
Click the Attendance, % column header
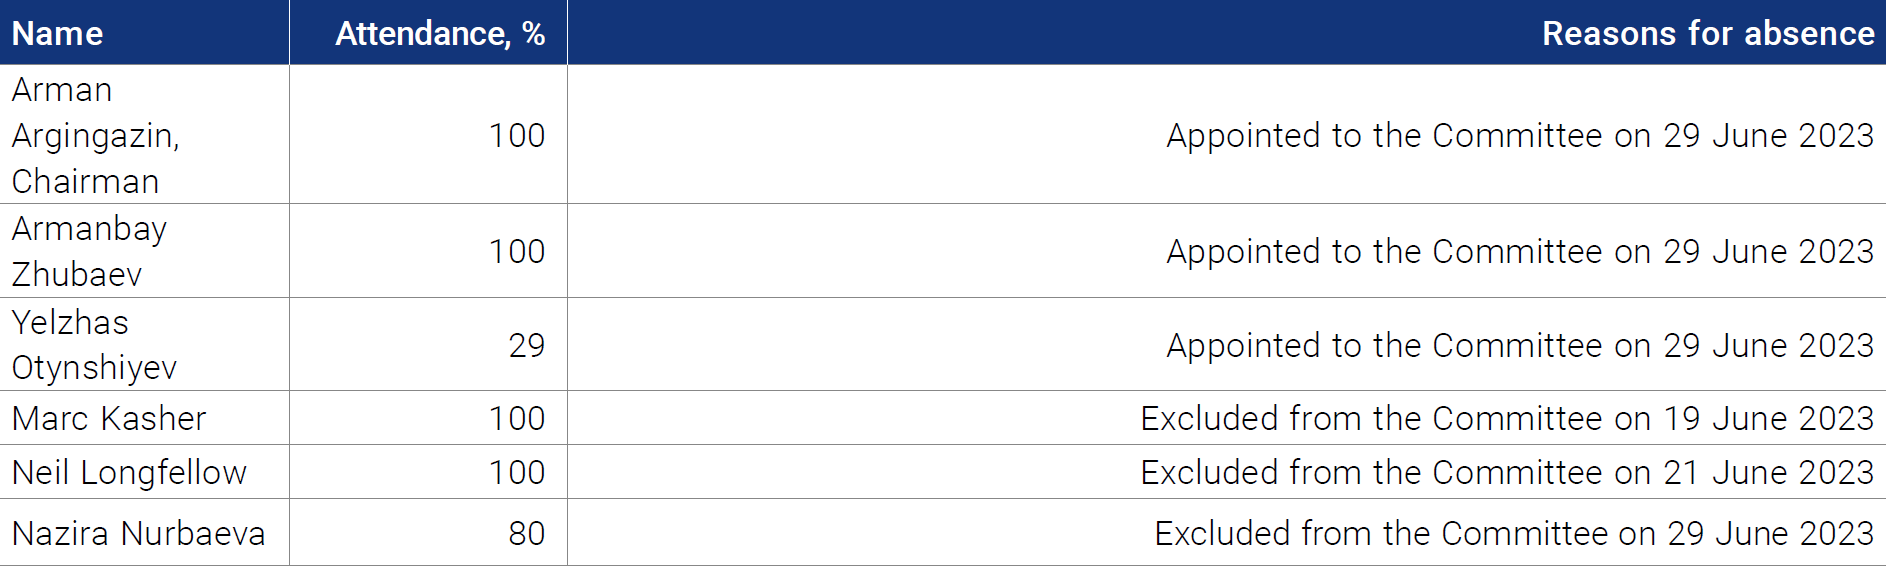click(428, 32)
